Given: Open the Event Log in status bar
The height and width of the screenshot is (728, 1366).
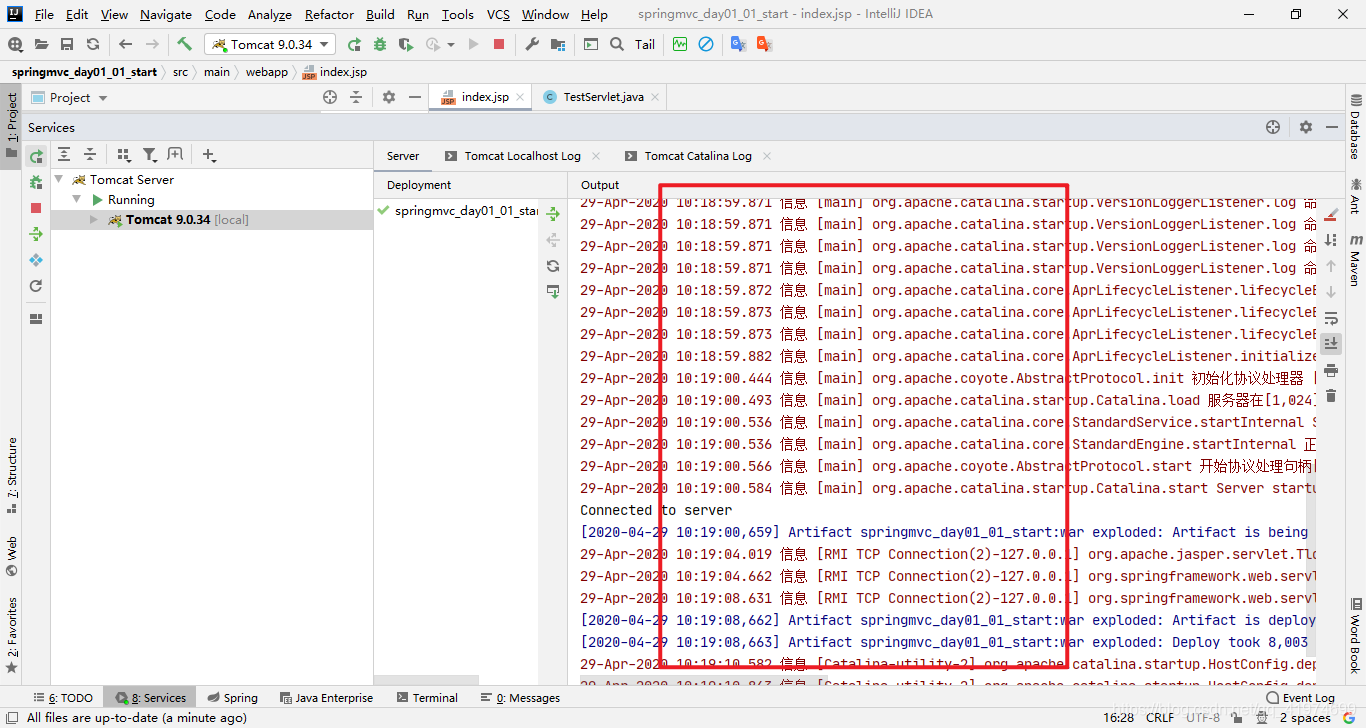Looking at the screenshot, I should pyautogui.click(x=1300, y=698).
